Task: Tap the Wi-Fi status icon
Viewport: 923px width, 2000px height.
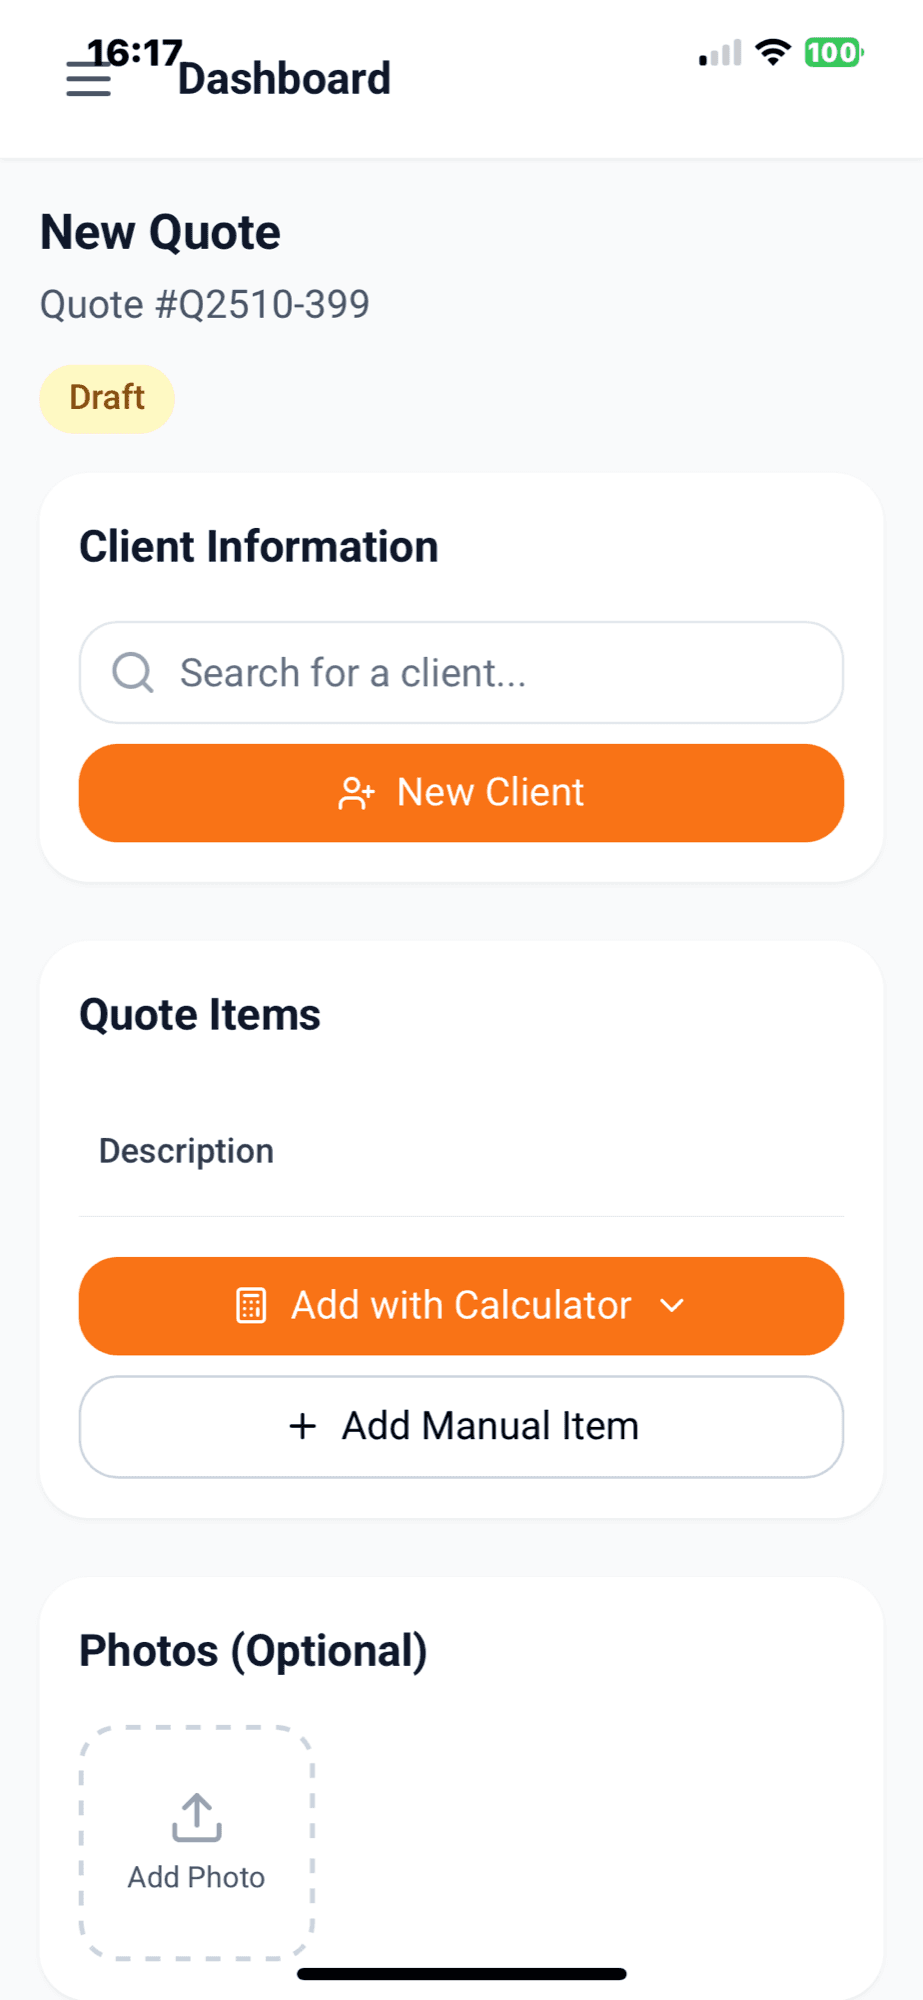Action: click(772, 52)
